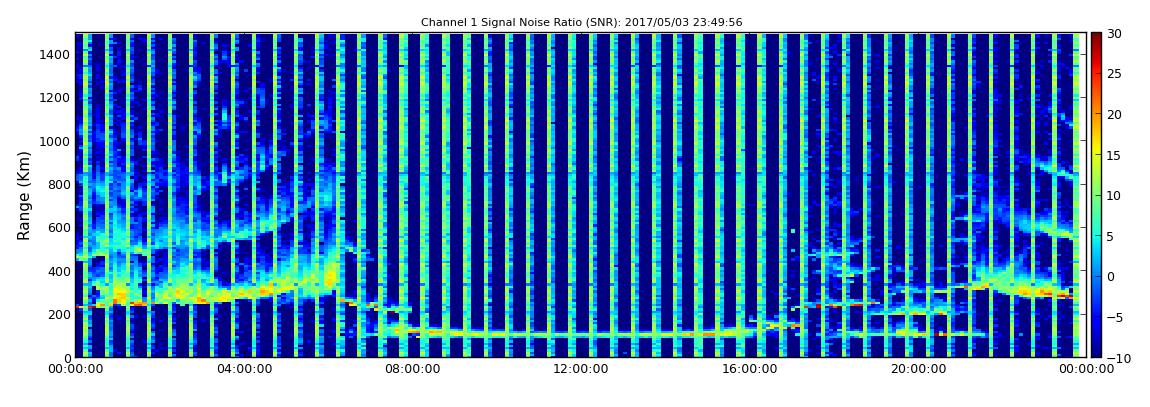Click the 400 range tick label
This screenshot has height=407, width=1150.
coord(58,271)
